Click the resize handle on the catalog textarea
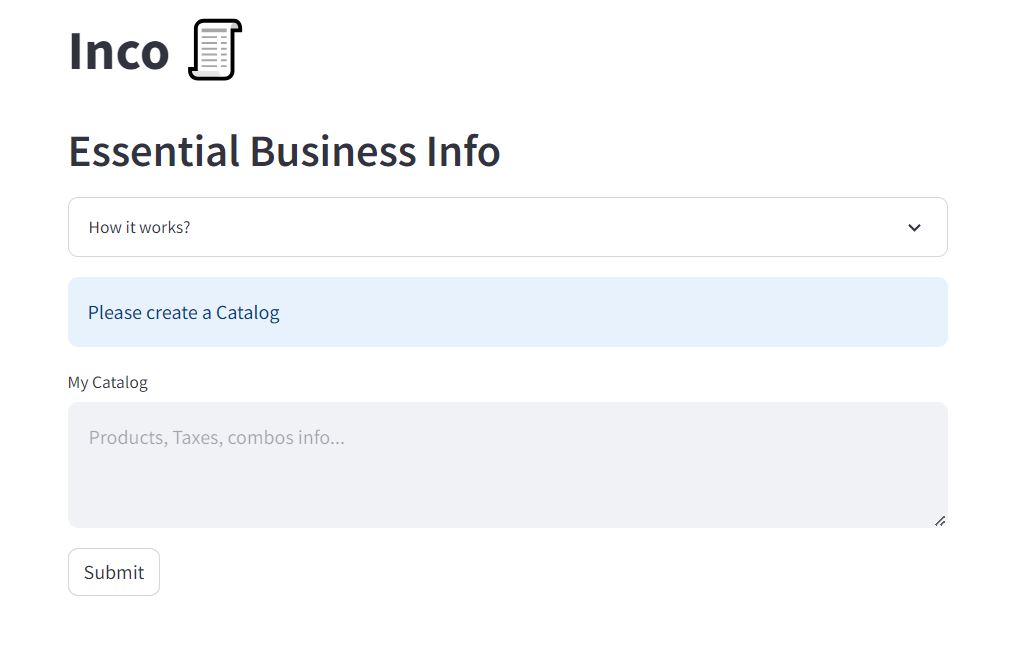 click(x=939, y=520)
